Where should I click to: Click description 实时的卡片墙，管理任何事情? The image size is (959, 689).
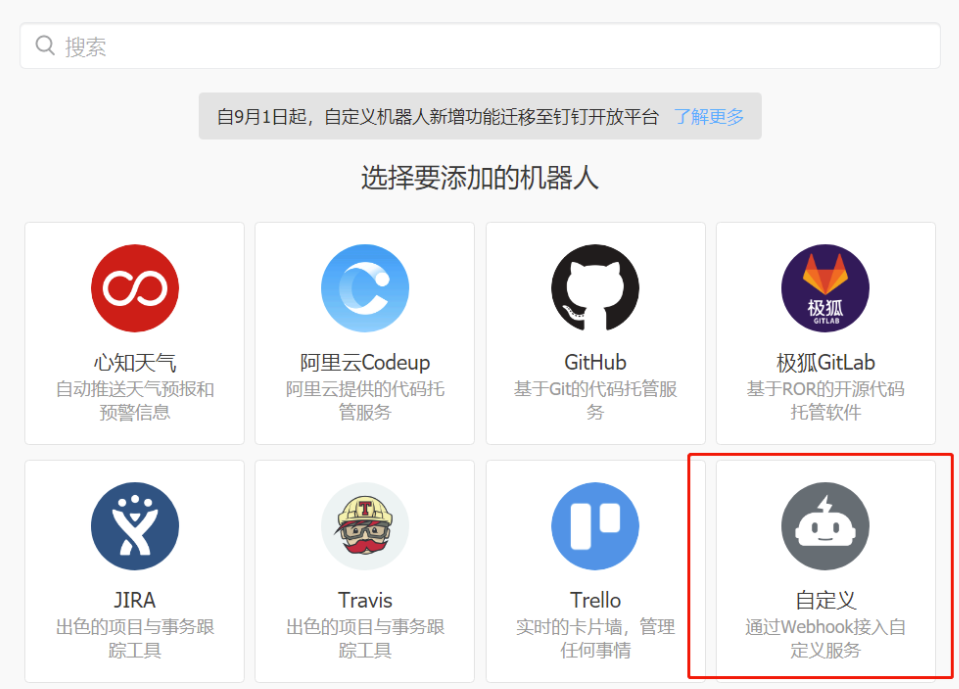tap(595, 638)
